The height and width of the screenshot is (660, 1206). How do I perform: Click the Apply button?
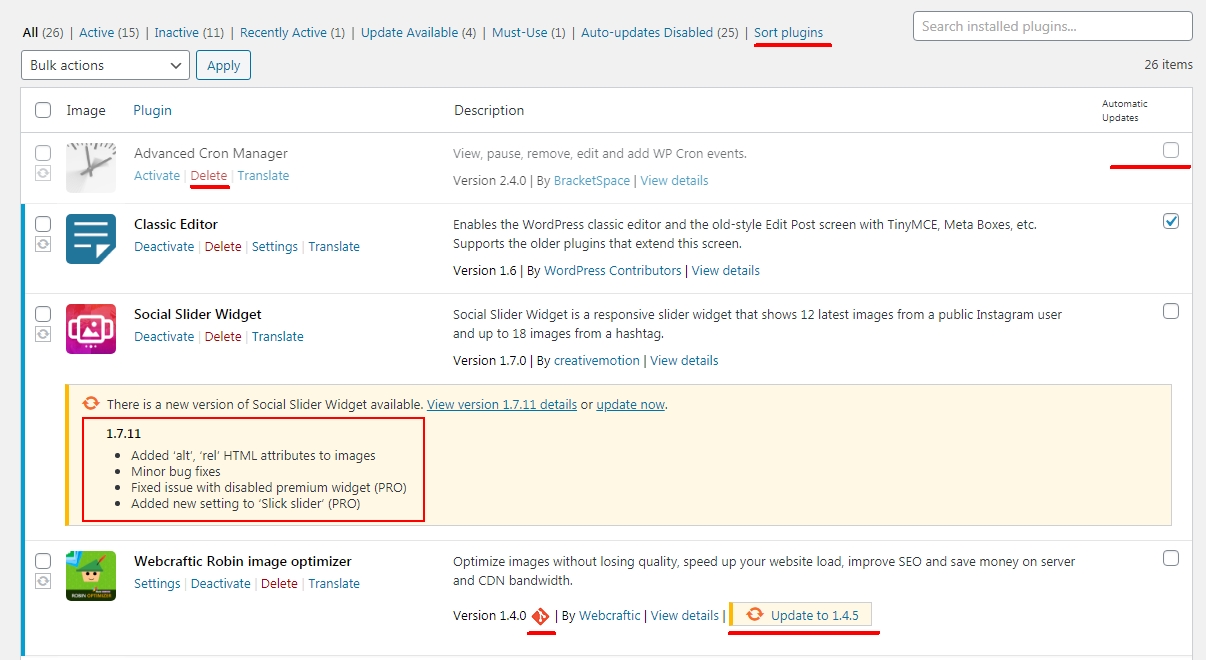tap(224, 65)
